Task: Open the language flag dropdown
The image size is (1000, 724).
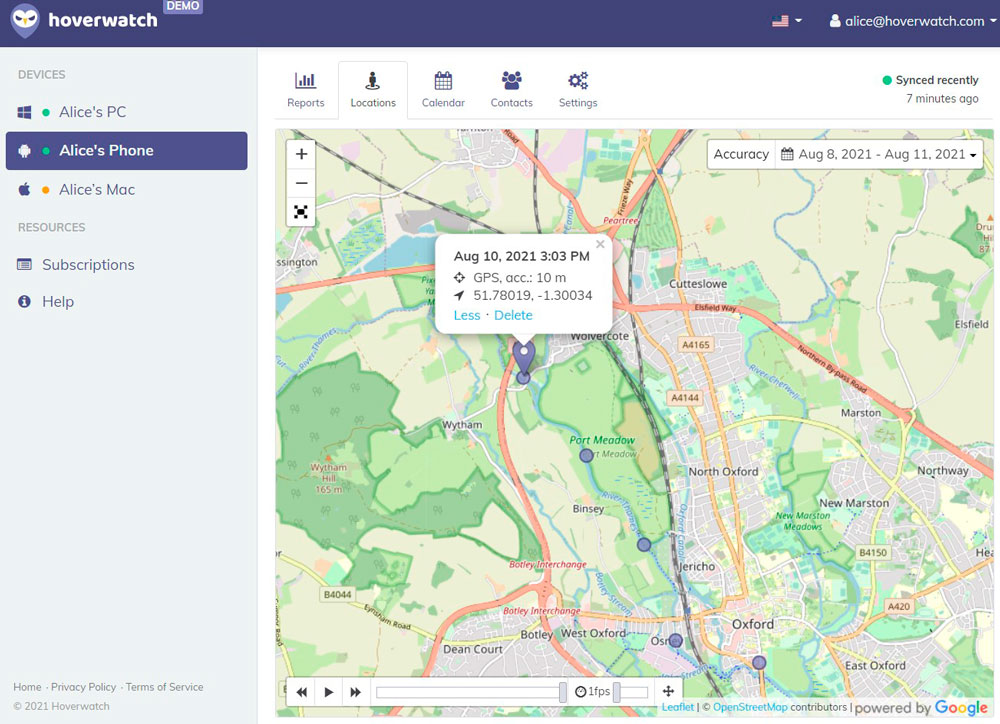Action: (x=787, y=21)
